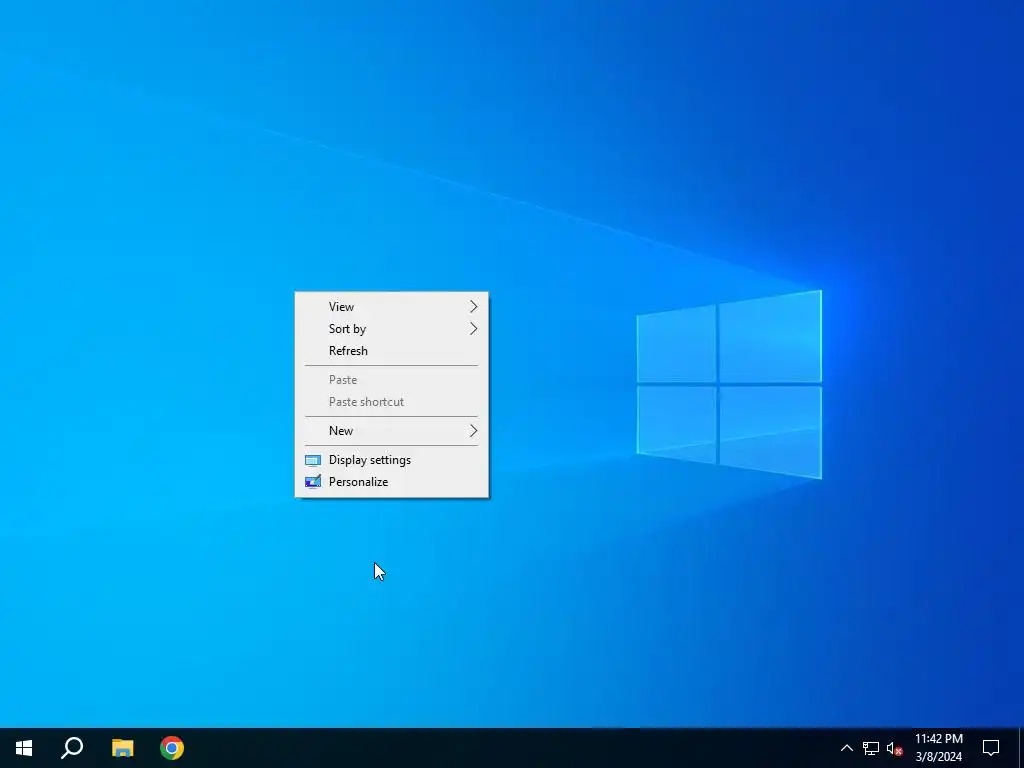The width and height of the screenshot is (1024, 768).
Task: Click the Personalize icon in menu
Action: (x=313, y=482)
